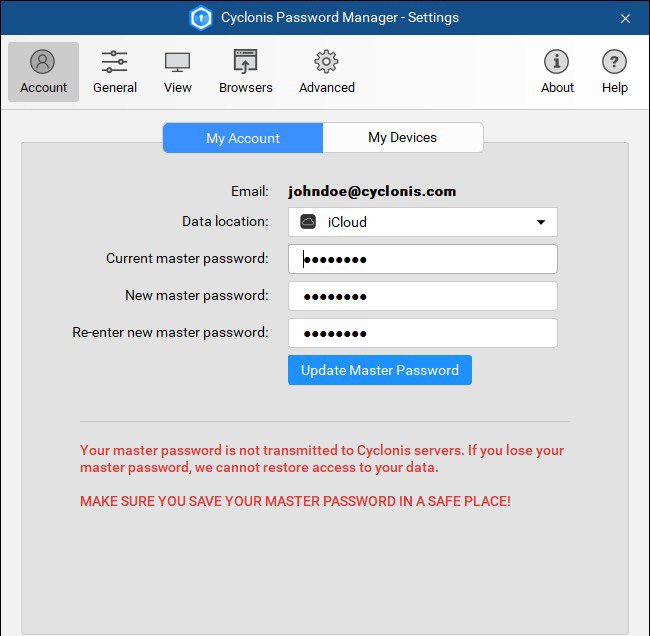Click the dropdown arrow beside iCloud
The image size is (650, 636).
(x=541, y=222)
